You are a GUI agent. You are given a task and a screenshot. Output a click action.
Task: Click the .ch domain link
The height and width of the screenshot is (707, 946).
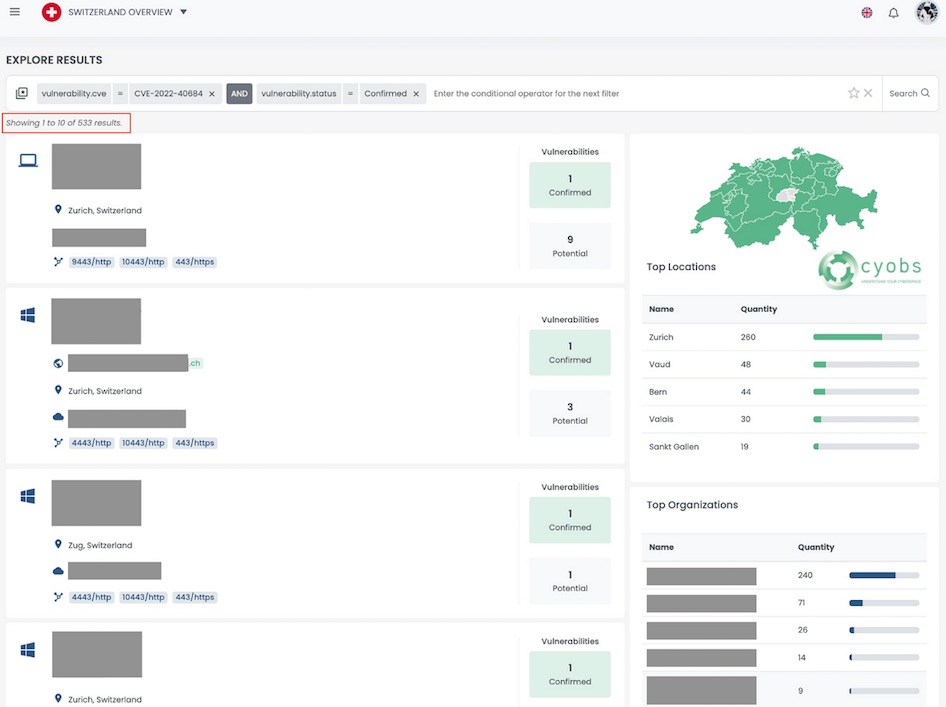click(x=195, y=363)
